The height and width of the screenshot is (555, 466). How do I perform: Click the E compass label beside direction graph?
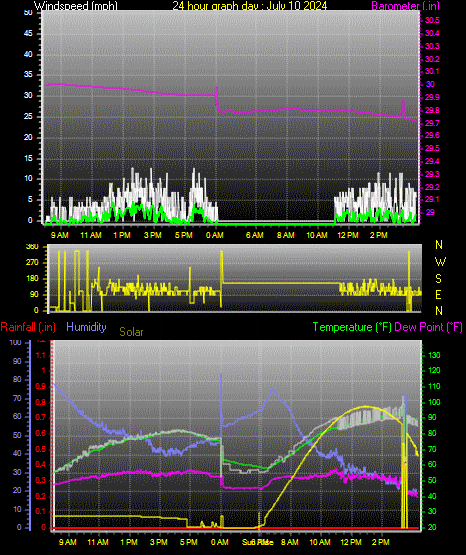438,294
